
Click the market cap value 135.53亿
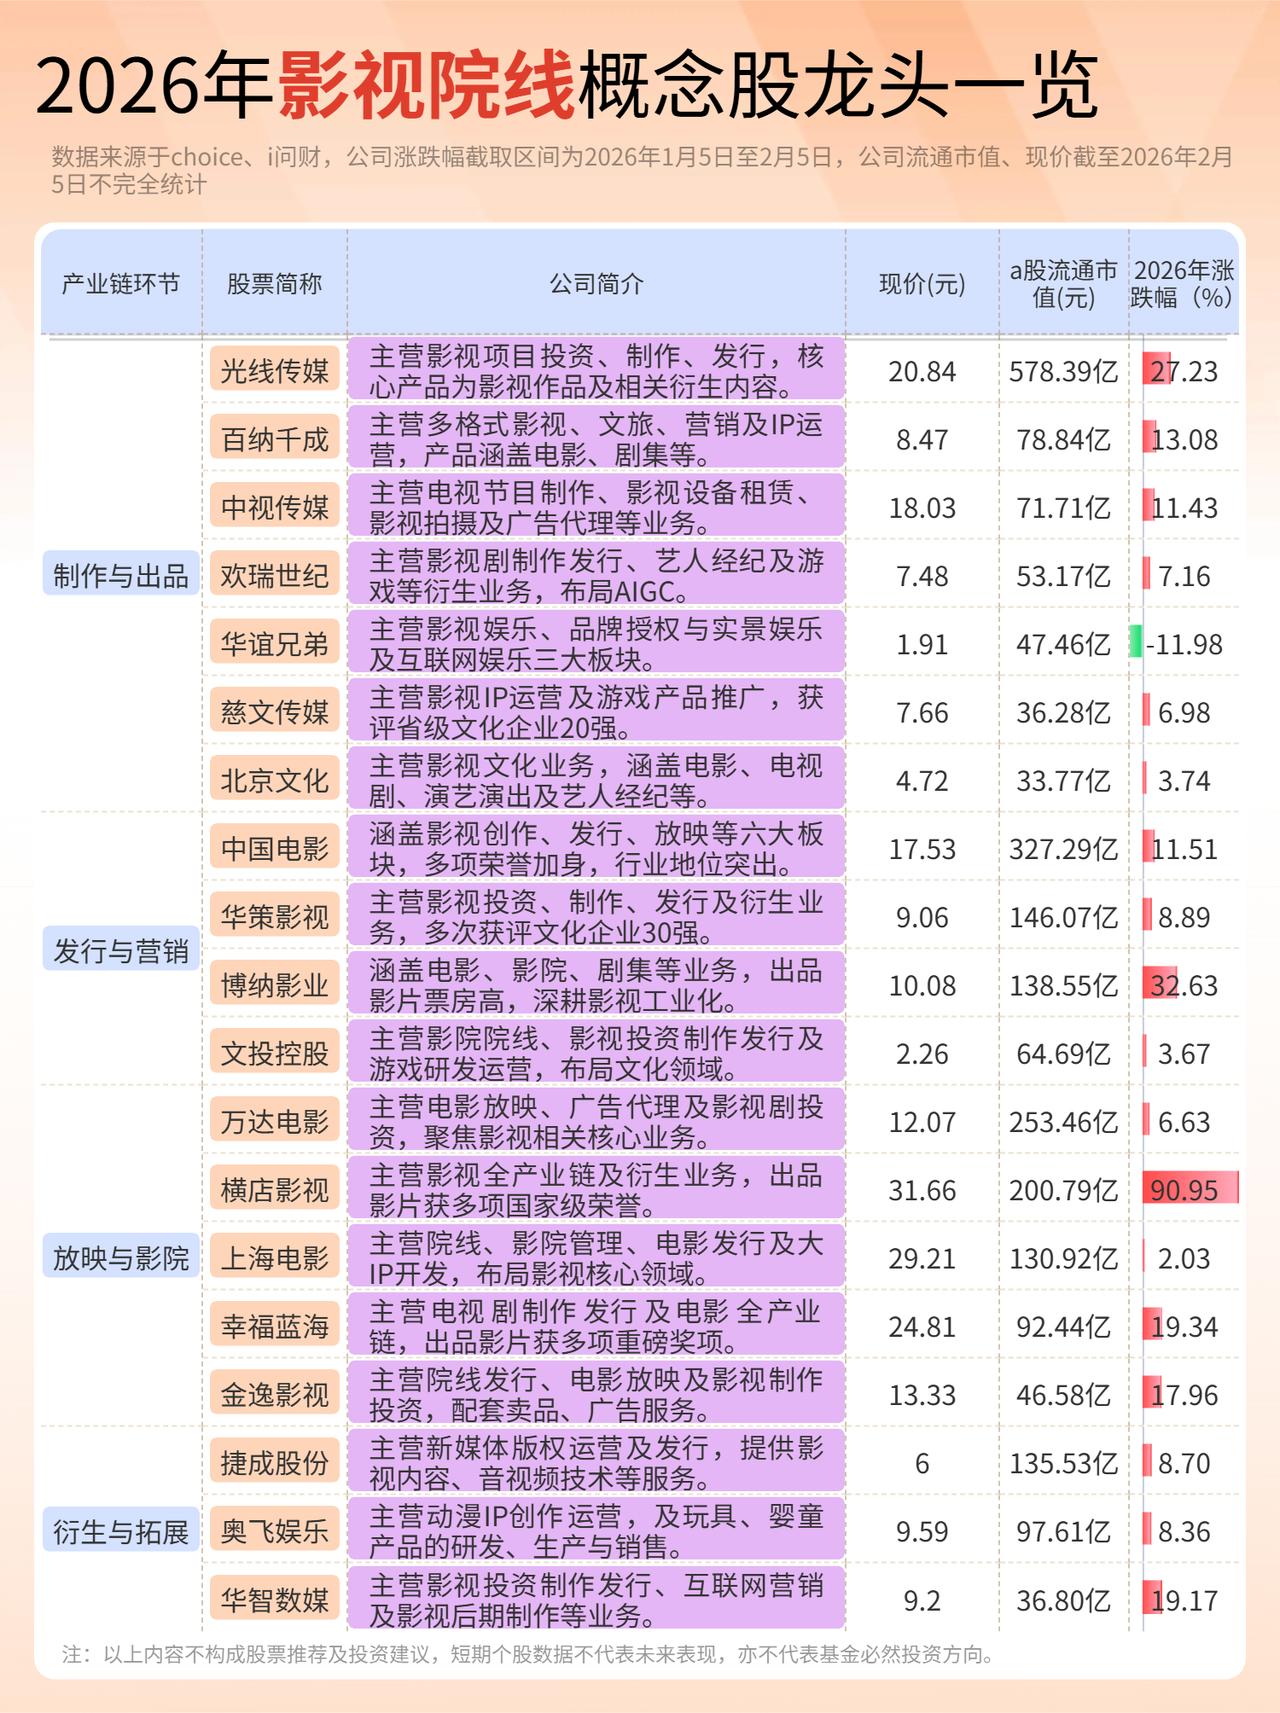pyautogui.click(x=1064, y=1463)
